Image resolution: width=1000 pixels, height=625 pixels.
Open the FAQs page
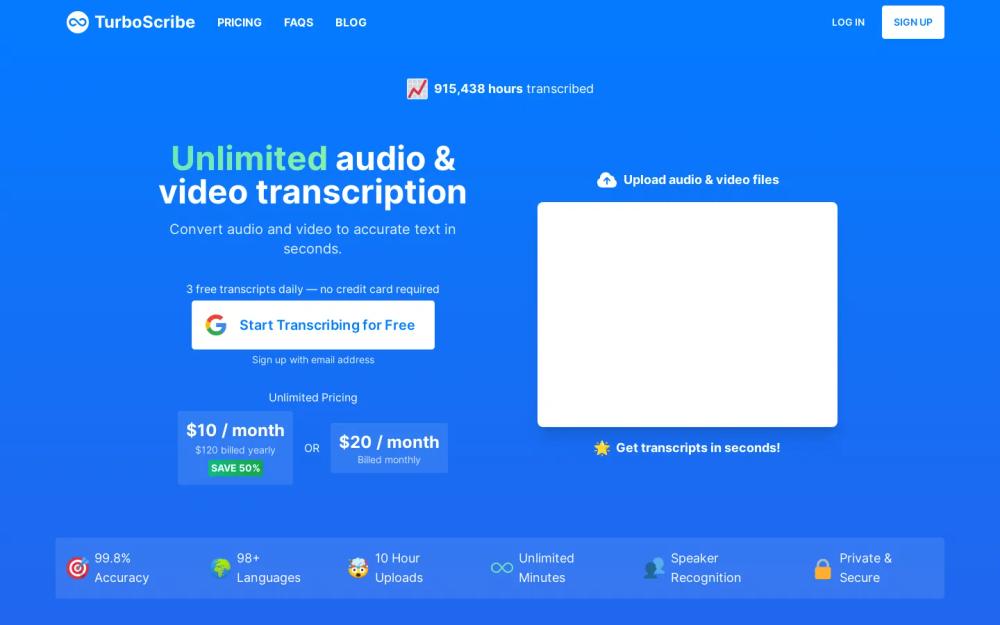298,22
